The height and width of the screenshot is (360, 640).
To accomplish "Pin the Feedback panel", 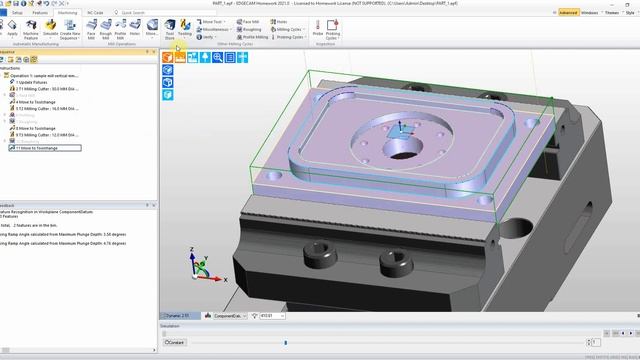I will [147, 205].
